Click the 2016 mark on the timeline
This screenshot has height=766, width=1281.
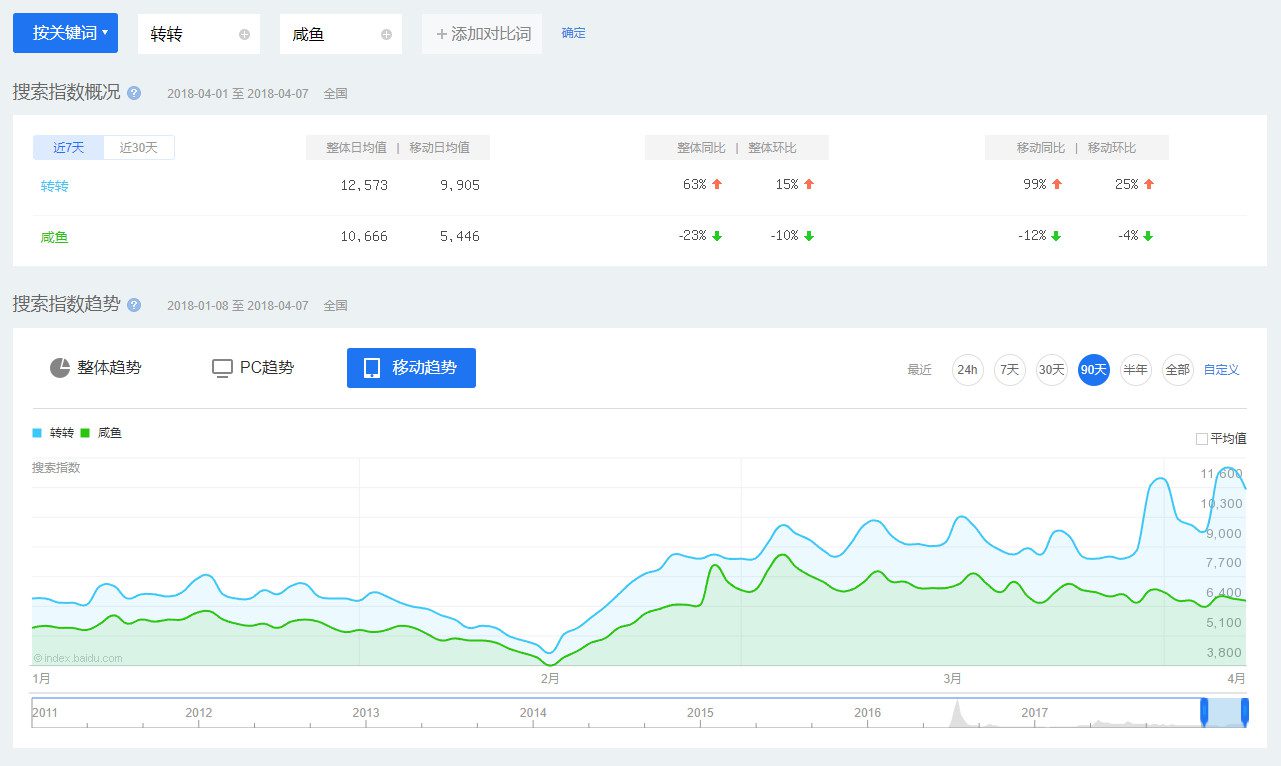pos(868,713)
